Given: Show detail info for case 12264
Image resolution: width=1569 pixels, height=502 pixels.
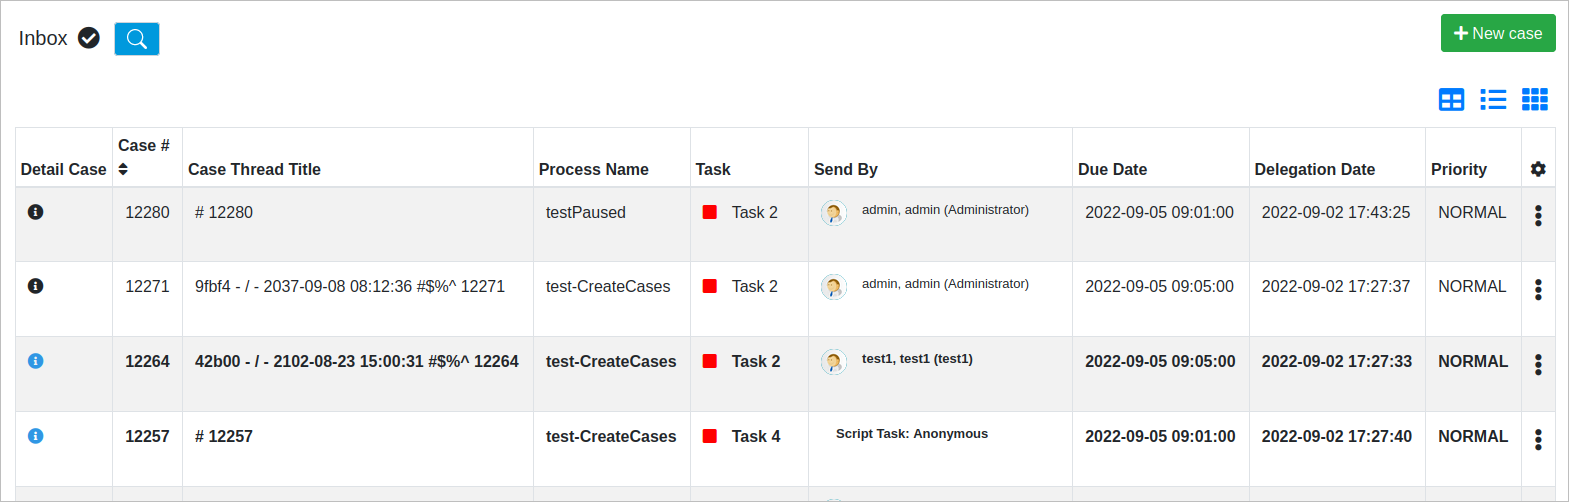Looking at the screenshot, I should (36, 361).
